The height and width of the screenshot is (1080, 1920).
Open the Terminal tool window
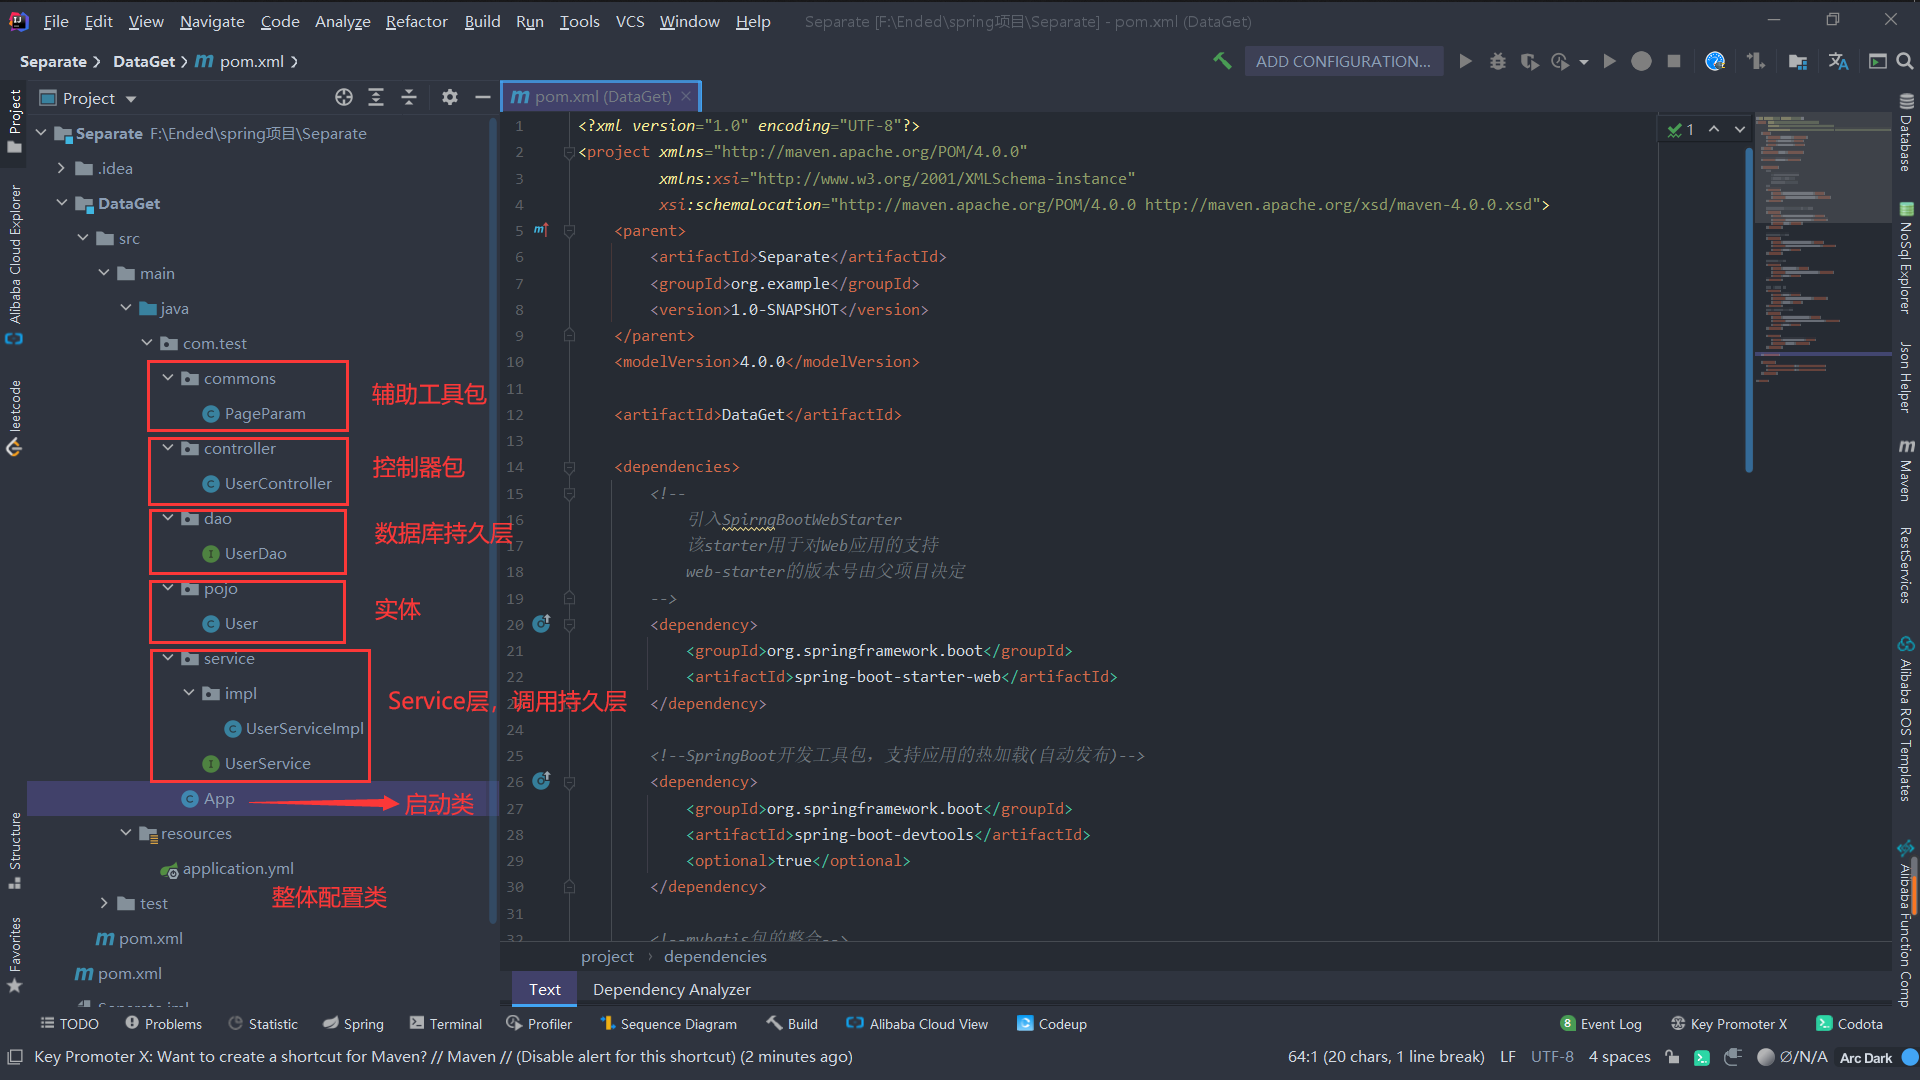446,1024
